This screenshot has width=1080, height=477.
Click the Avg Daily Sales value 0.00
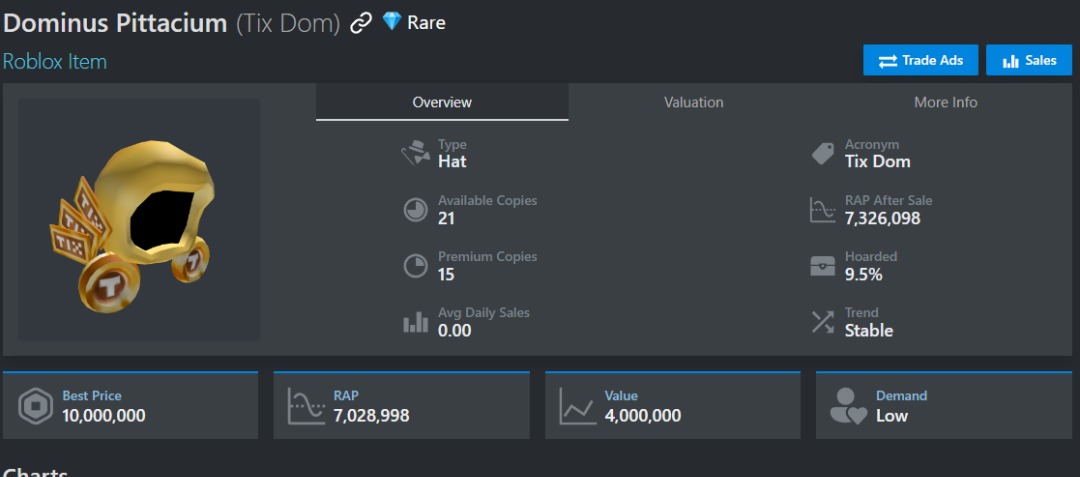tap(455, 330)
